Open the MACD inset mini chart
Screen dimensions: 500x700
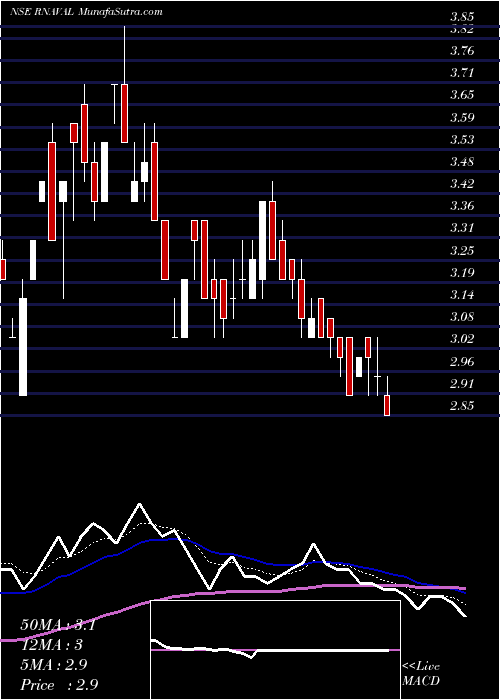[x=275, y=650]
